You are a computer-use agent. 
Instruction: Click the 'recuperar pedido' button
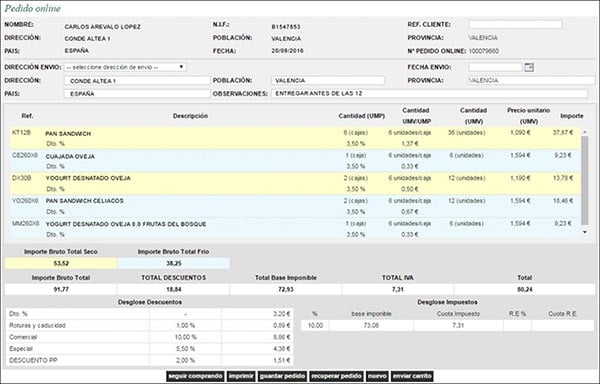(x=336, y=376)
